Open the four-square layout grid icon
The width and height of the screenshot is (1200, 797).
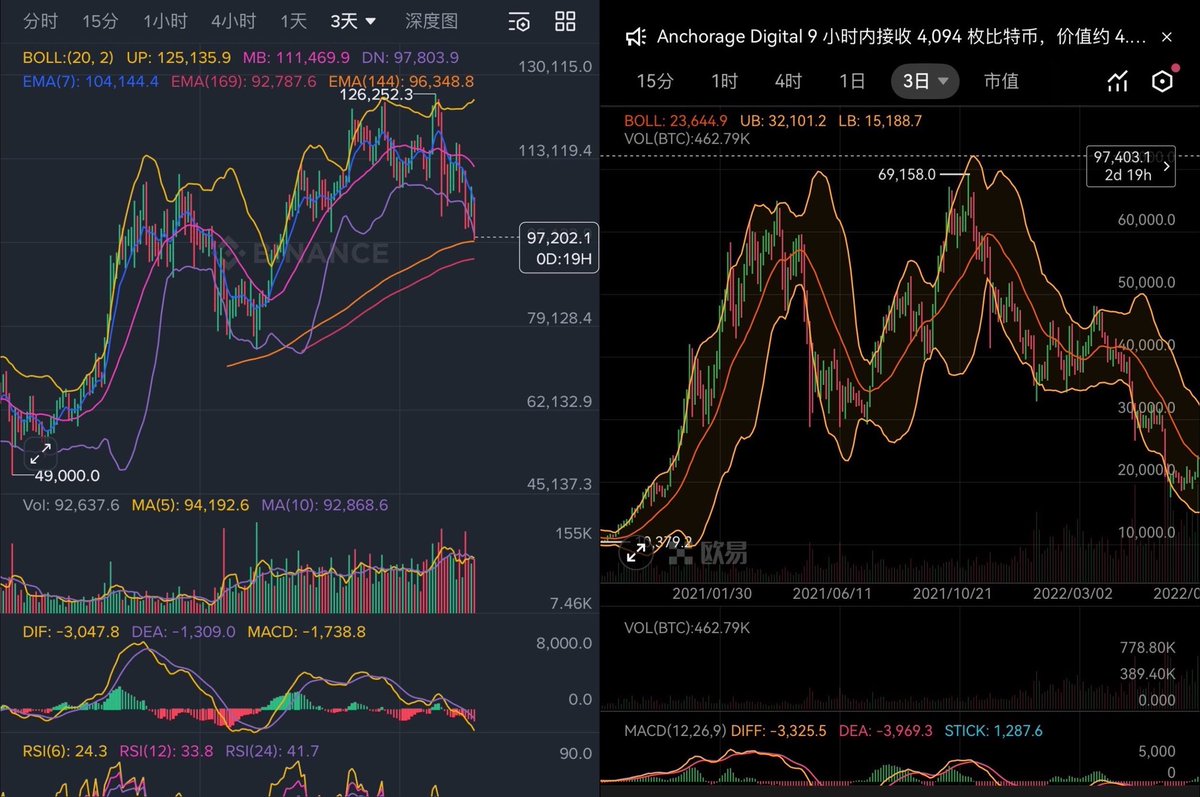click(x=565, y=21)
